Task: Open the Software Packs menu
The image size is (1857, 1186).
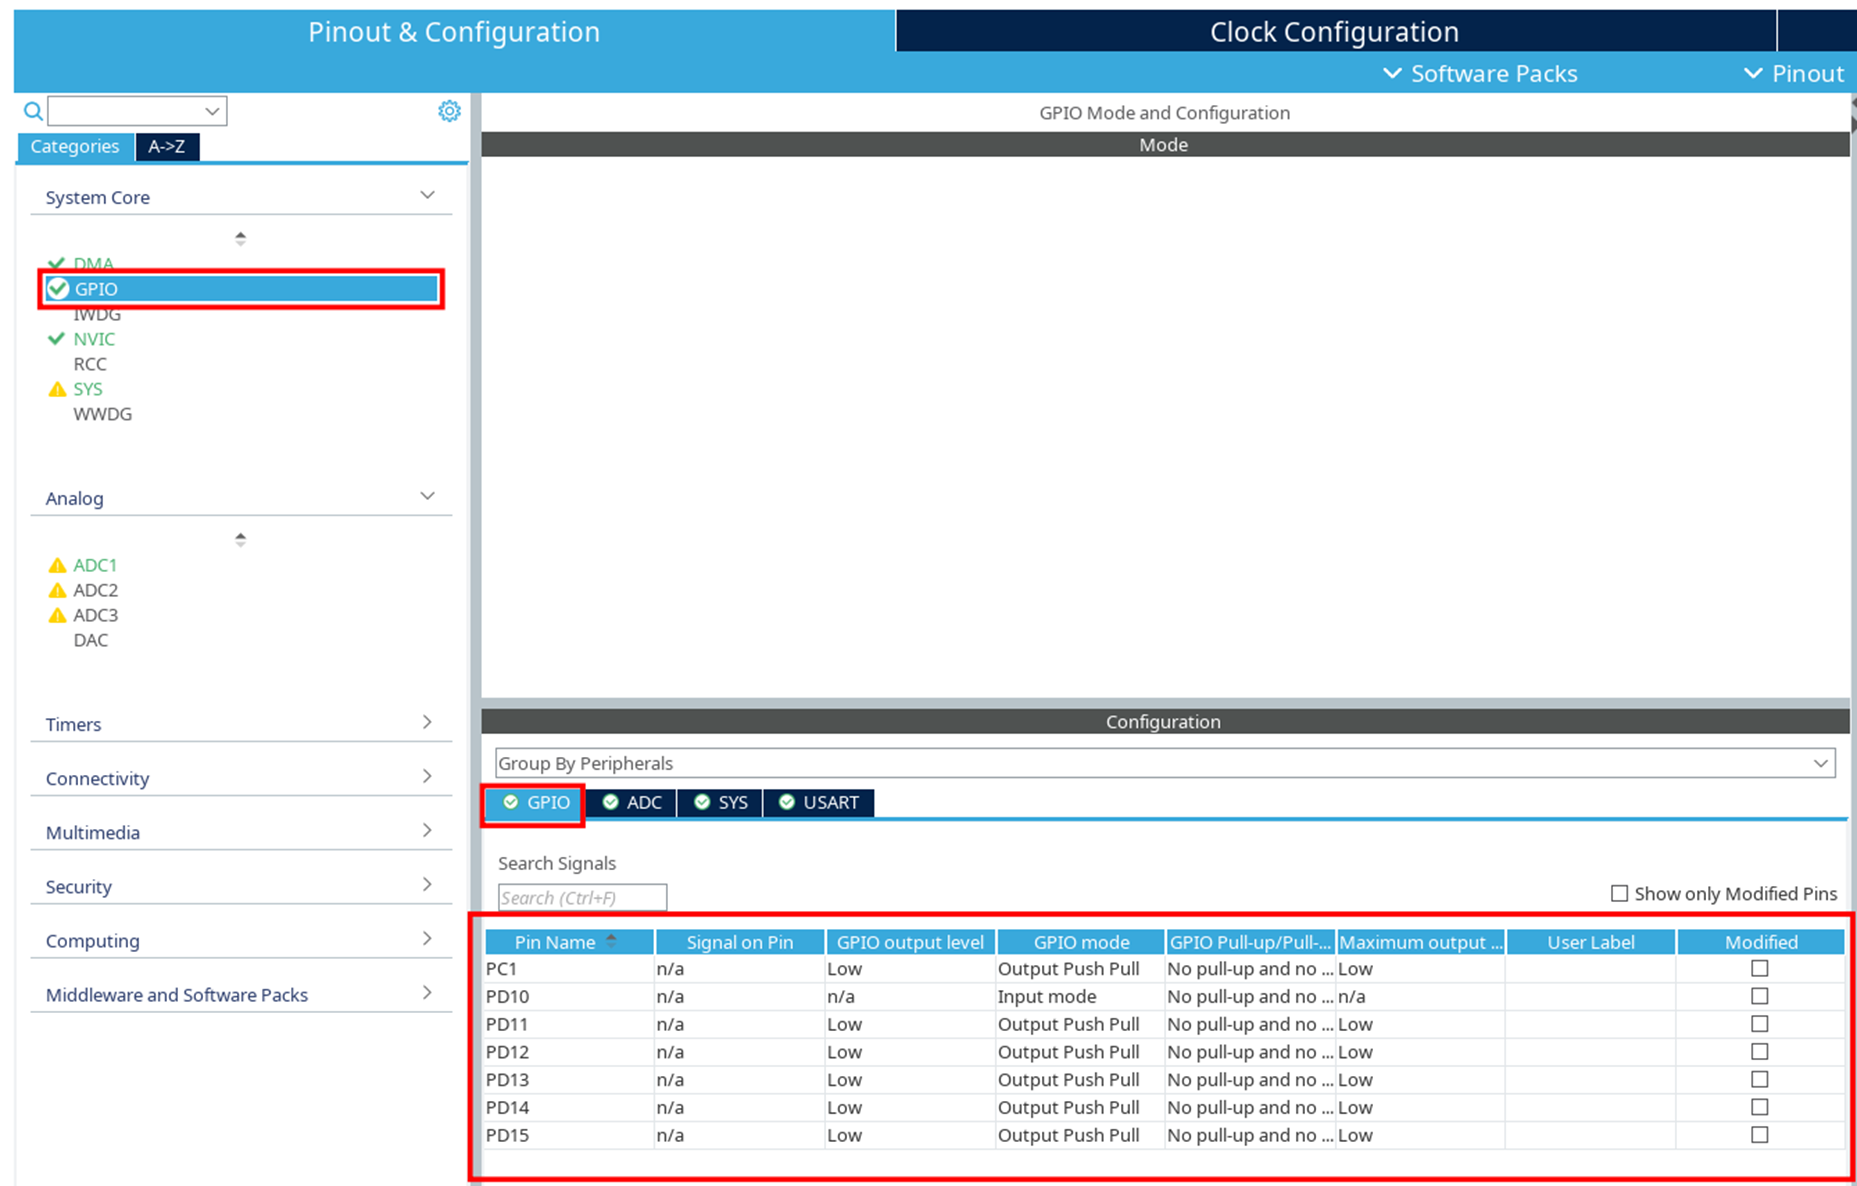Action: 1480,74
